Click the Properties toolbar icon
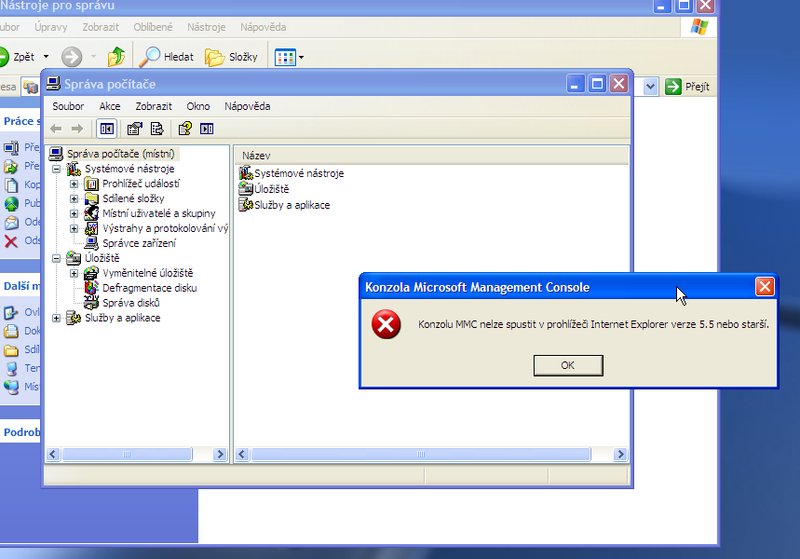 135,129
